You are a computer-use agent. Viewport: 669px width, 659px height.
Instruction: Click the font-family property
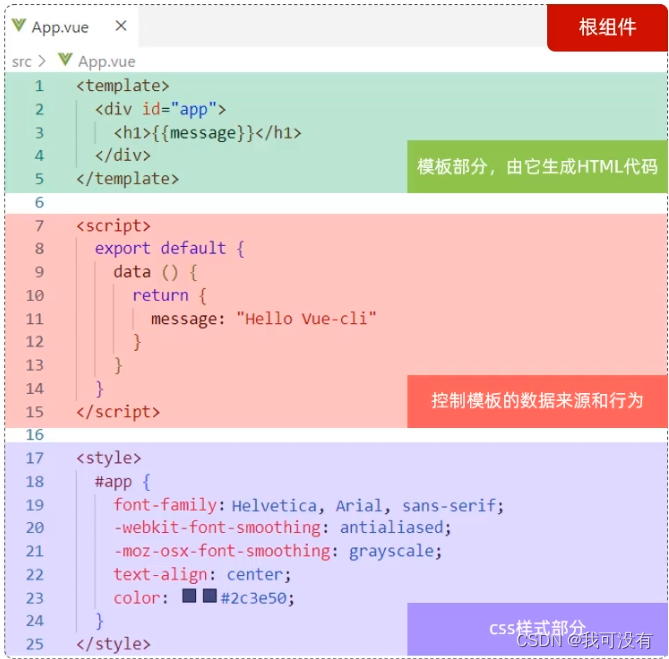pyautogui.click(x=165, y=505)
